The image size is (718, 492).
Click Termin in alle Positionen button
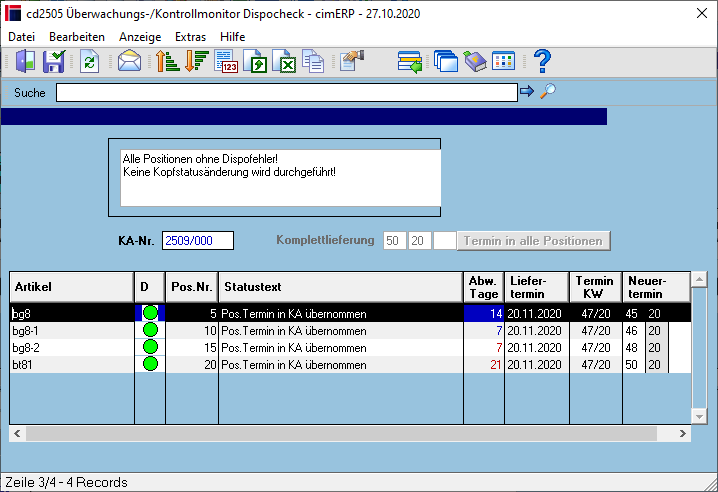533,241
